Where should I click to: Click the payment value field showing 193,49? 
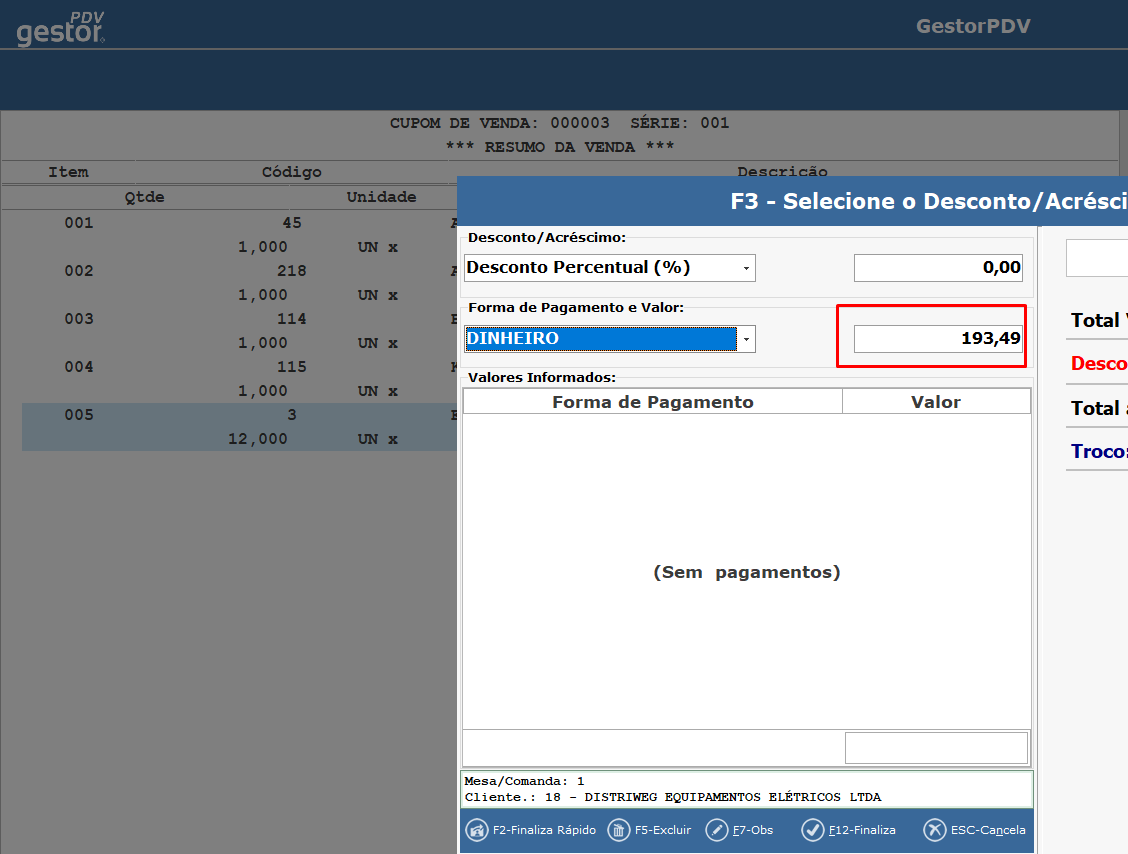tap(938, 339)
